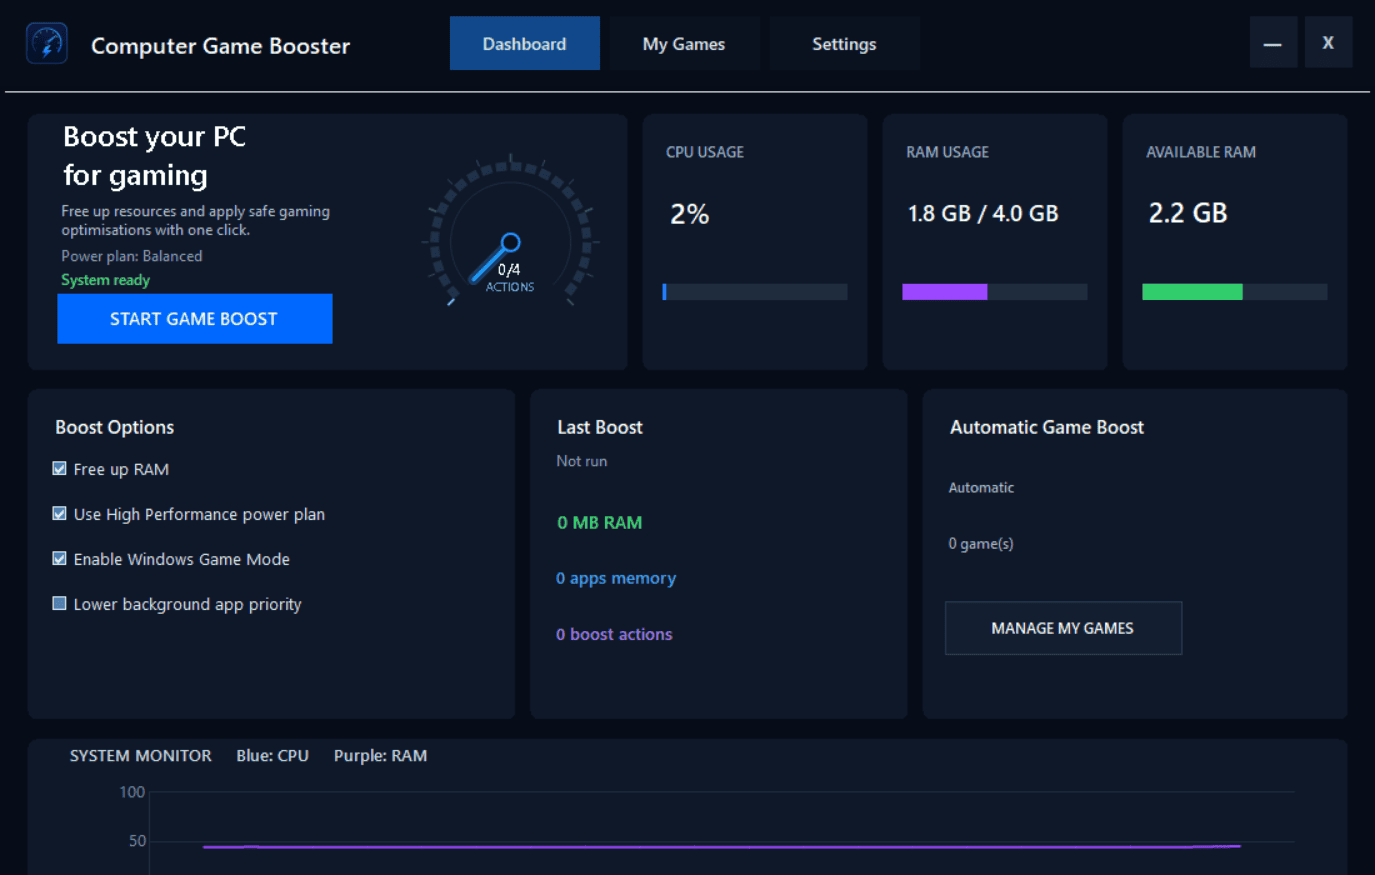Disable Enable Windows Game Mode option
Image resolution: width=1375 pixels, height=875 pixels.
pos(59,559)
